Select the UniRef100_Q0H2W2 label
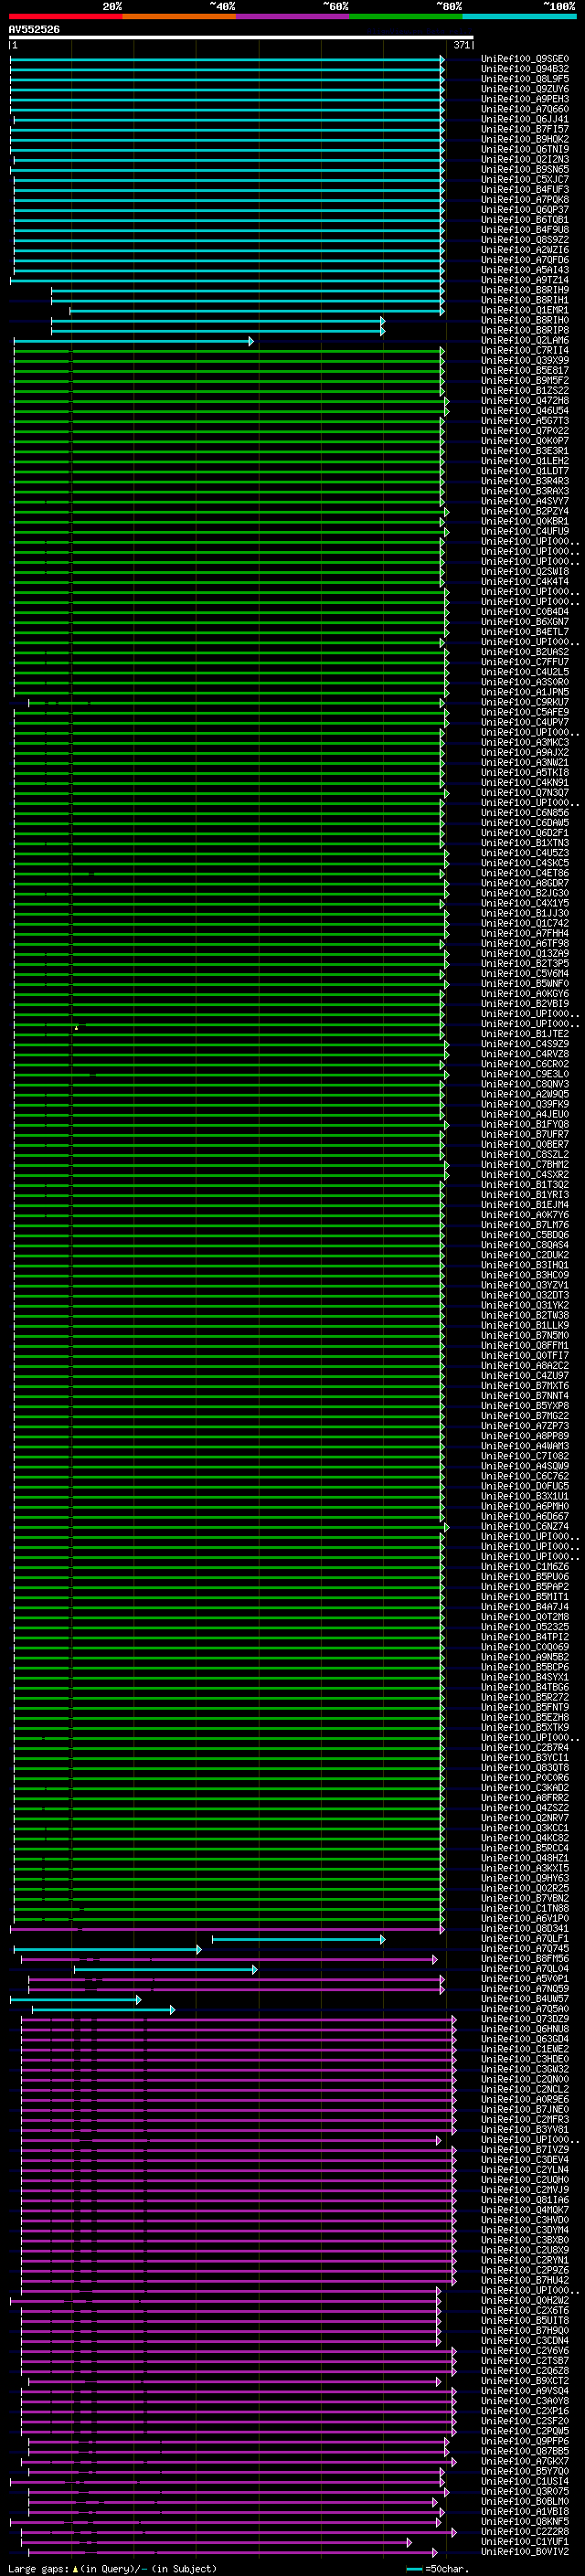 [525, 2301]
